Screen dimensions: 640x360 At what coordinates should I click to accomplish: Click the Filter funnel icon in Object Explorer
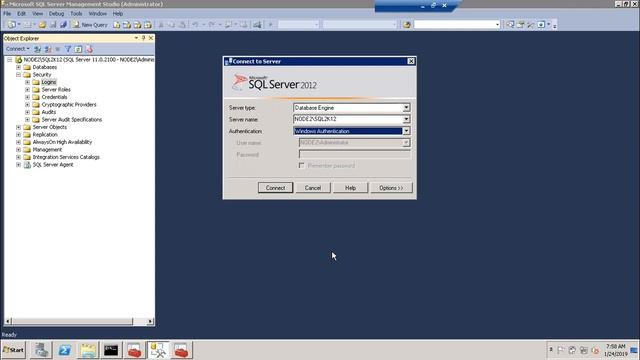(x=68, y=49)
